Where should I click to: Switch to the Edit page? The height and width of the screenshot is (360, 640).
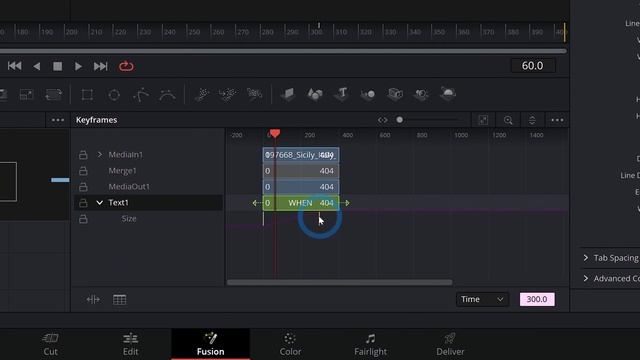(x=131, y=344)
